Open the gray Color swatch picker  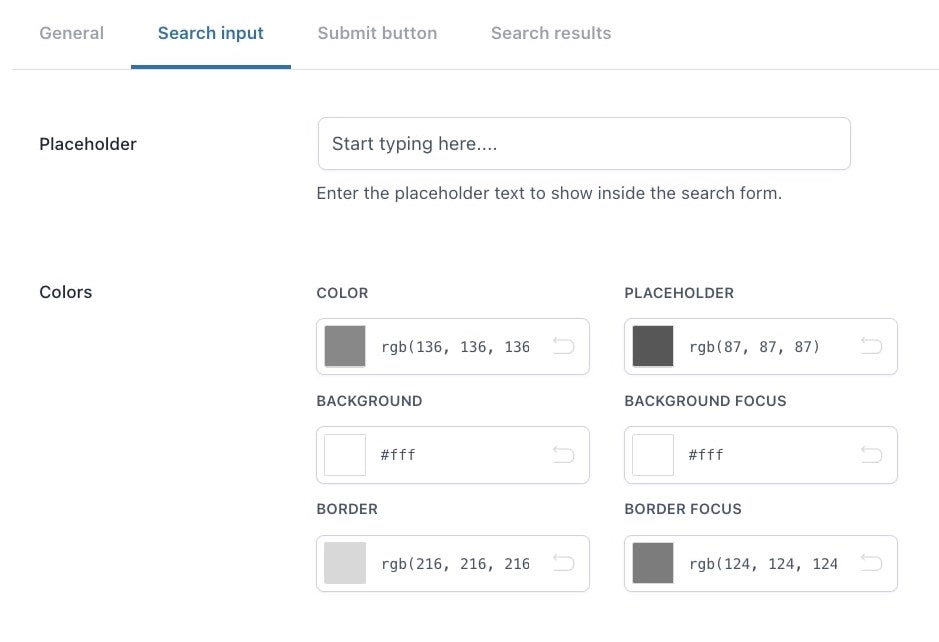tap(345, 346)
